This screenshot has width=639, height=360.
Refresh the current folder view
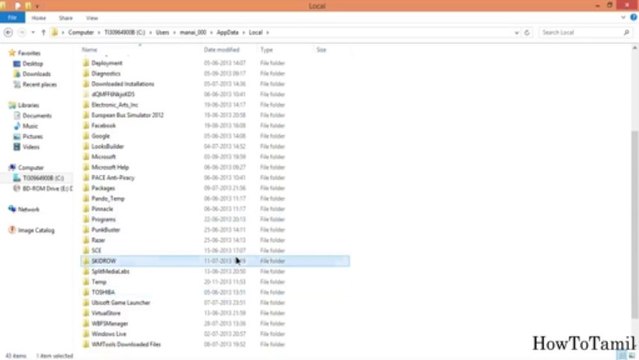click(x=527, y=33)
